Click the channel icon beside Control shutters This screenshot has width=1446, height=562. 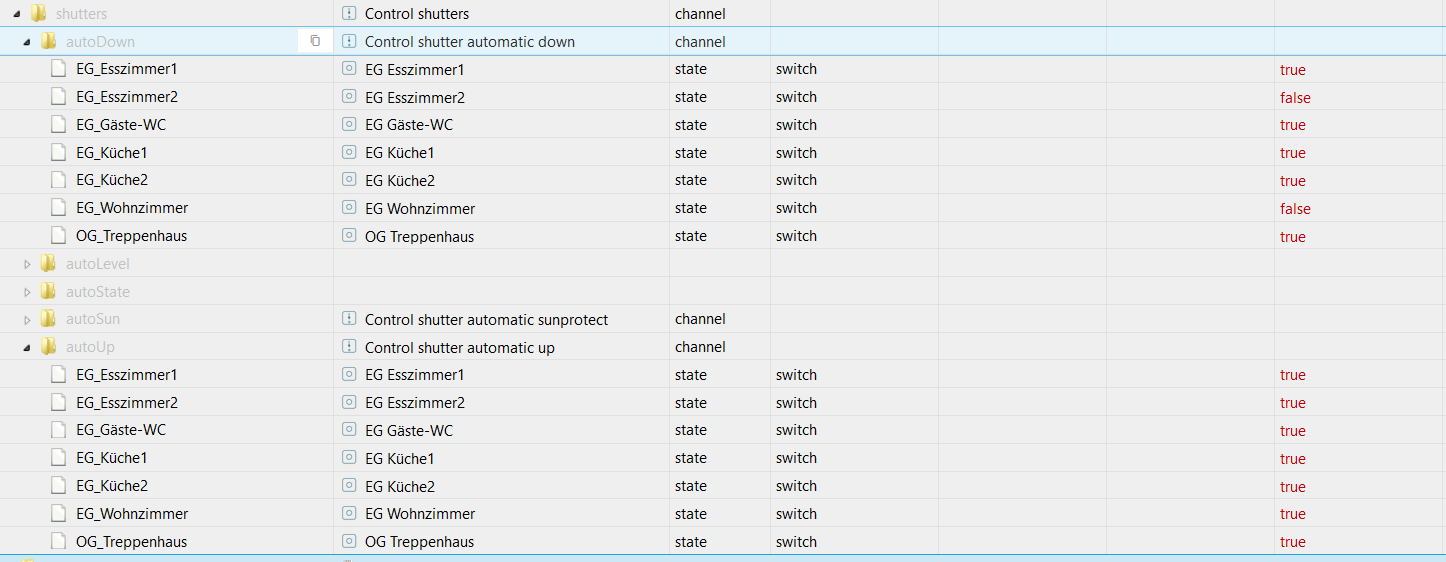349,13
